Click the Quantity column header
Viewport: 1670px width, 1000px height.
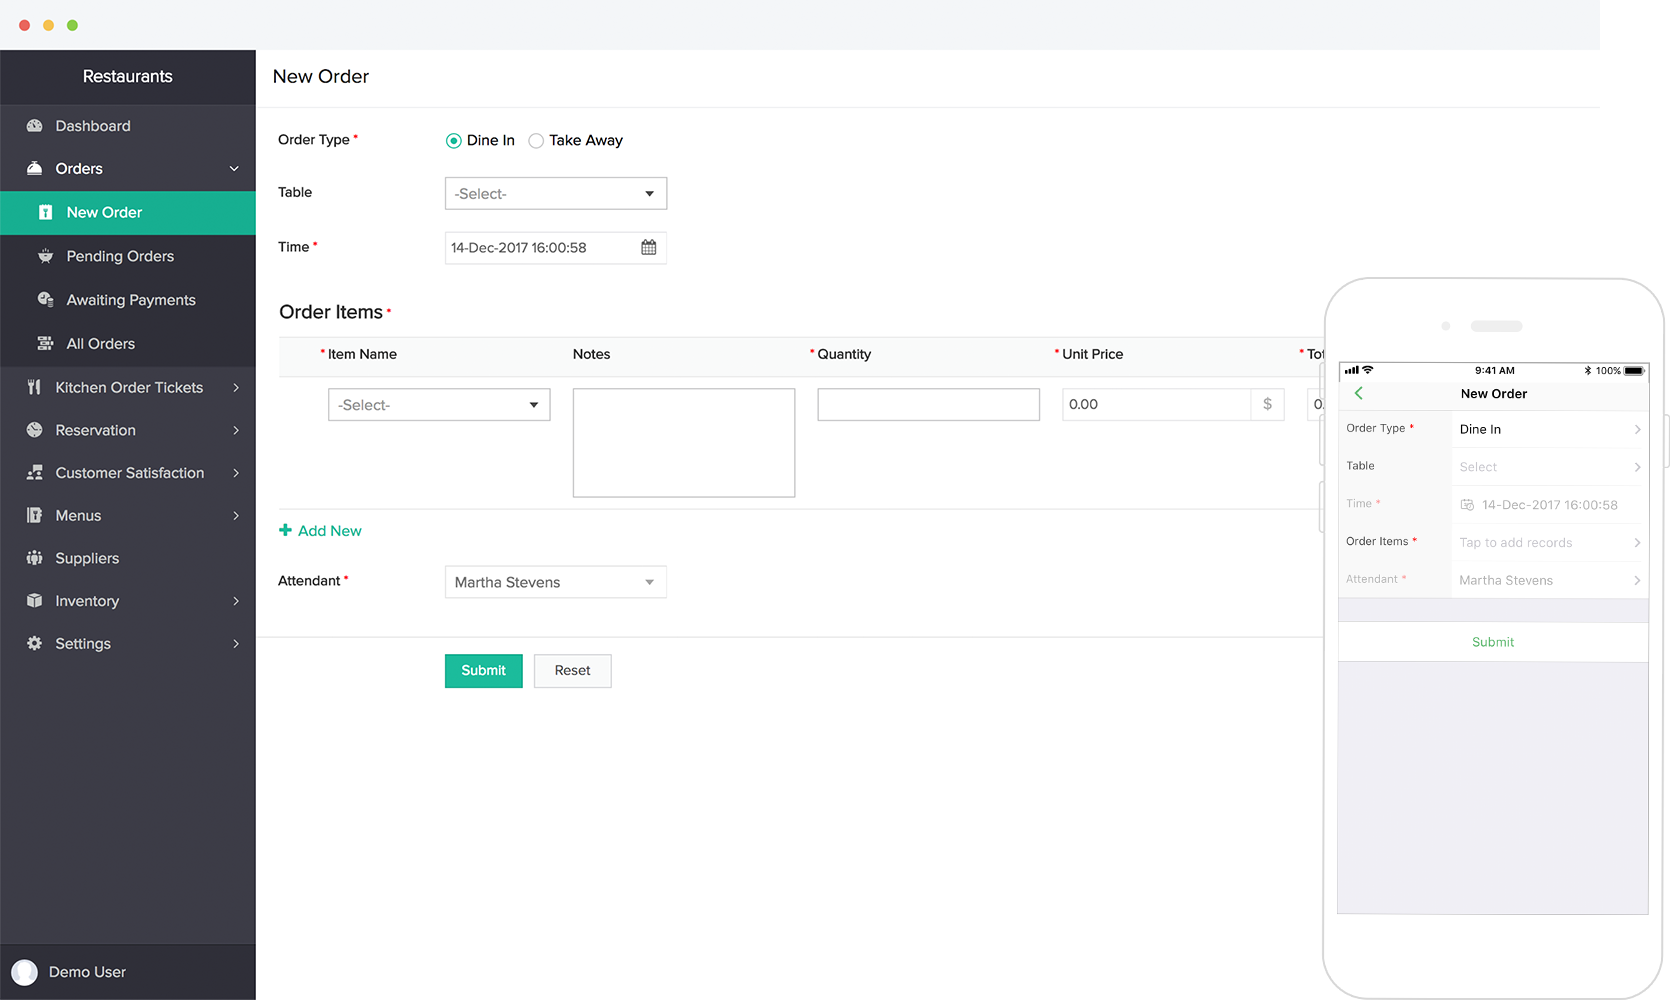click(844, 354)
